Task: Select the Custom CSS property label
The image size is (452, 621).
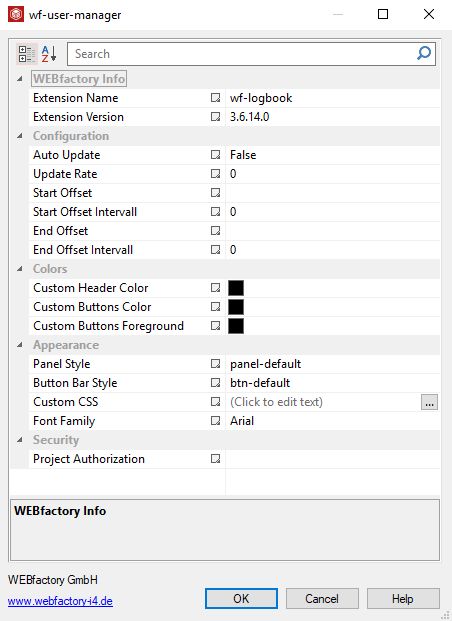Action: click(x=66, y=402)
